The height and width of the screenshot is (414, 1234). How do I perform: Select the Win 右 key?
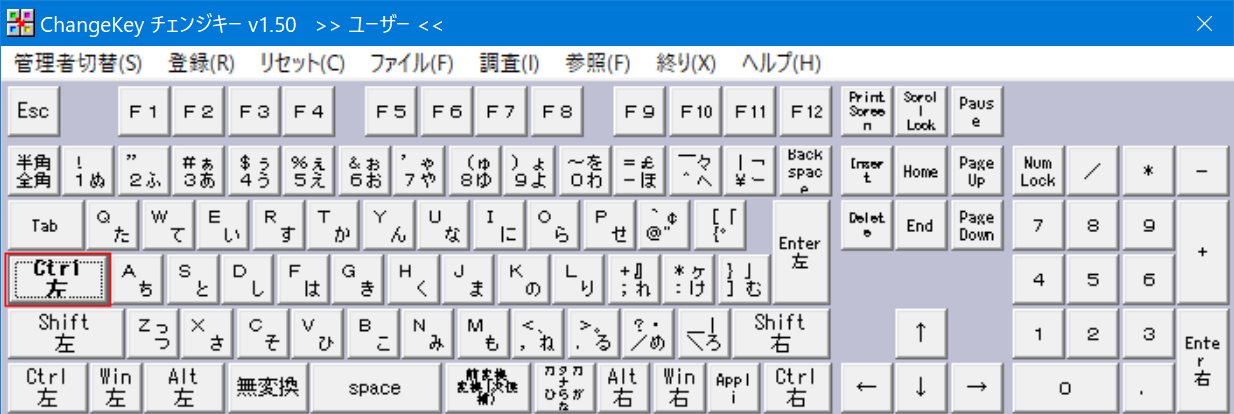coord(679,387)
